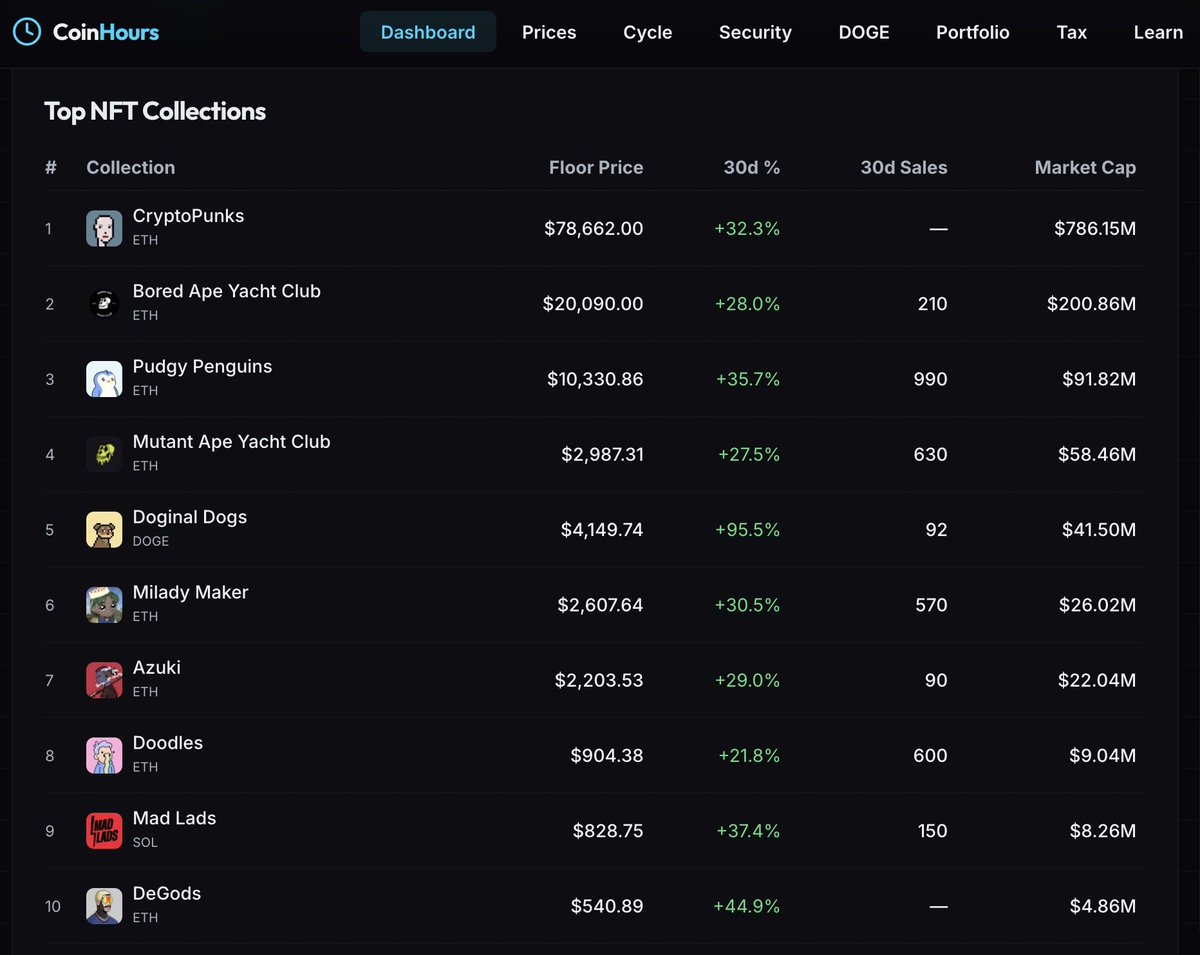Select the $786.15M market cap value
This screenshot has width=1200, height=955.
click(x=1095, y=229)
